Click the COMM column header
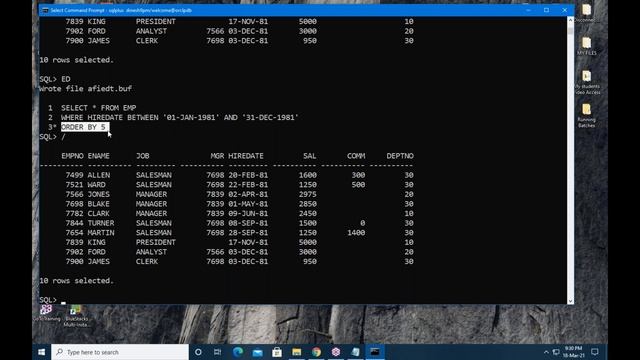This screenshot has width=640, height=360. [x=356, y=156]
